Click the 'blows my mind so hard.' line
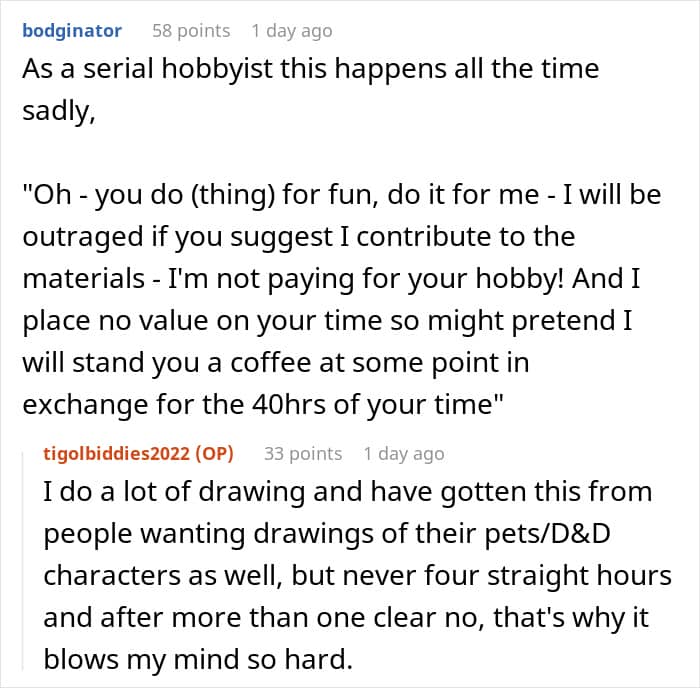The image size is (700, 688). pos(198,659)
